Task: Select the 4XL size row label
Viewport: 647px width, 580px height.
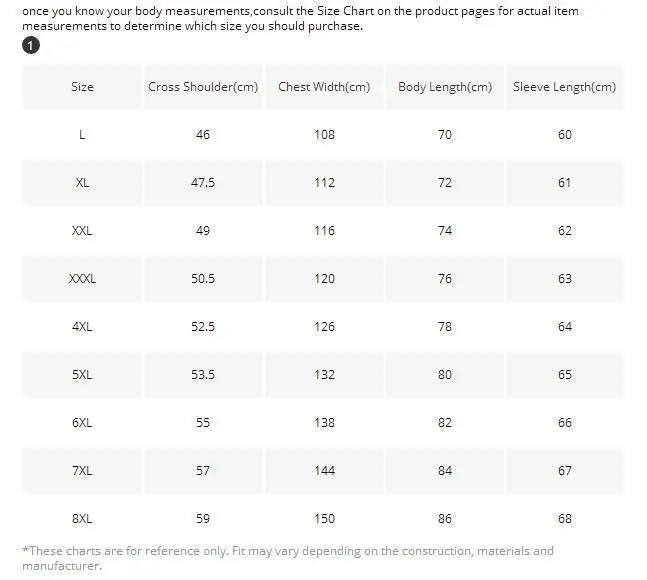Action: (x=82, y=327)
